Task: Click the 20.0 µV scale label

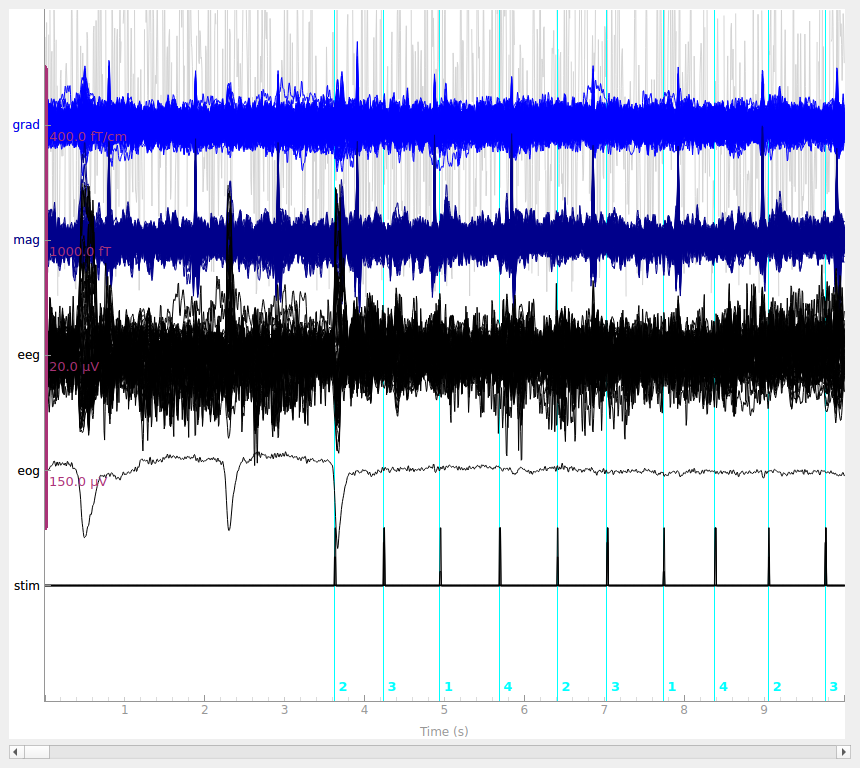Action: click(x=74, y=366)
